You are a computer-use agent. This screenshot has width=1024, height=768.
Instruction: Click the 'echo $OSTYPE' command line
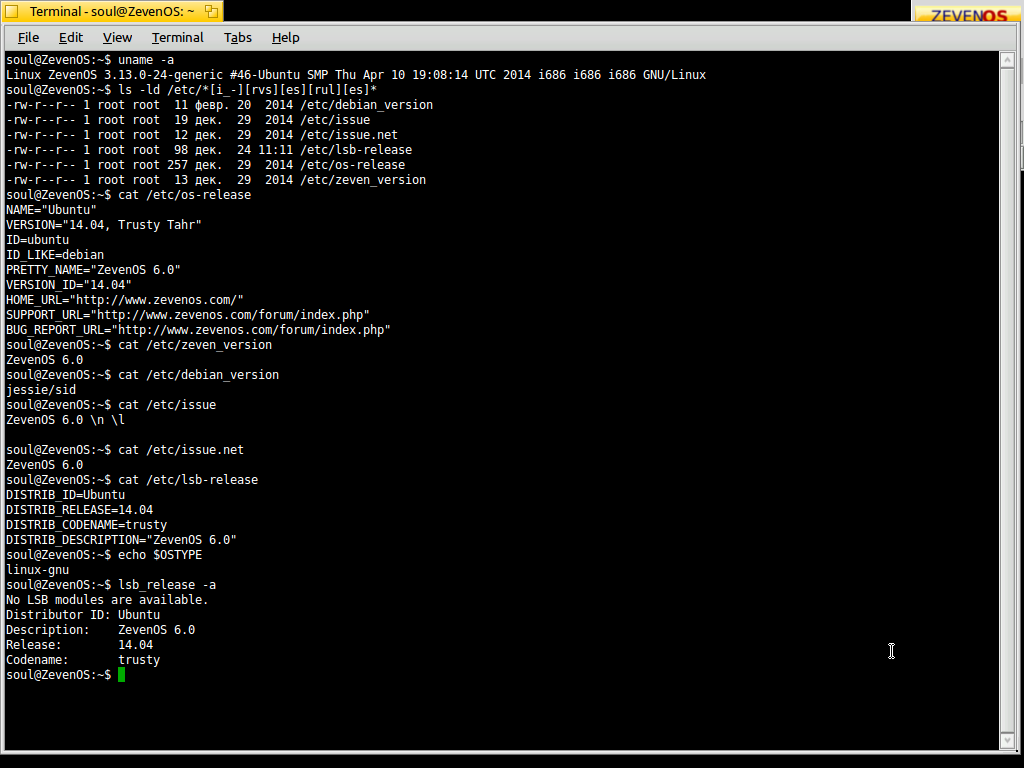pos(104,556)
